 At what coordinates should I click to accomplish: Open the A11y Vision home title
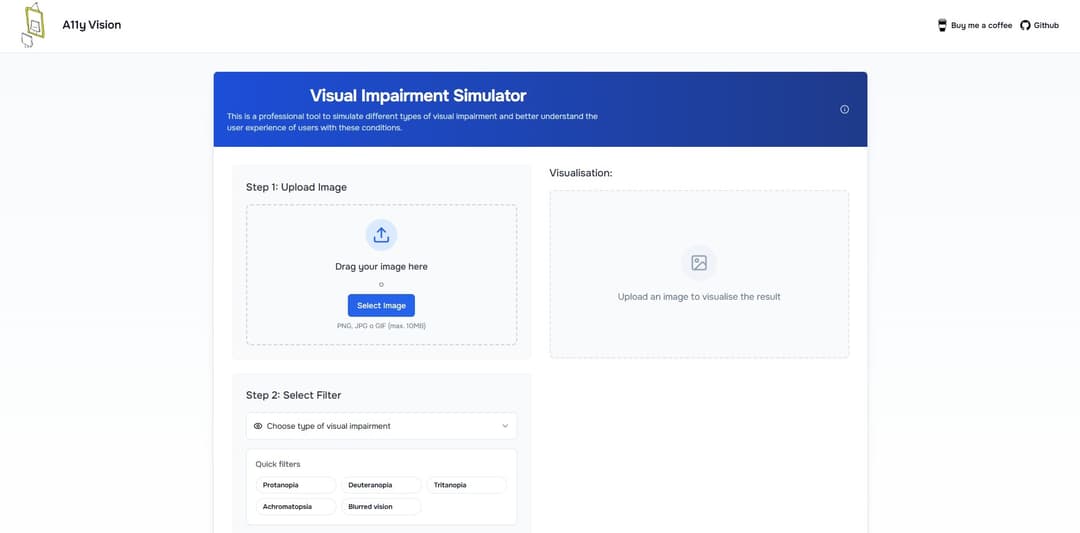(x=91, y=25)
